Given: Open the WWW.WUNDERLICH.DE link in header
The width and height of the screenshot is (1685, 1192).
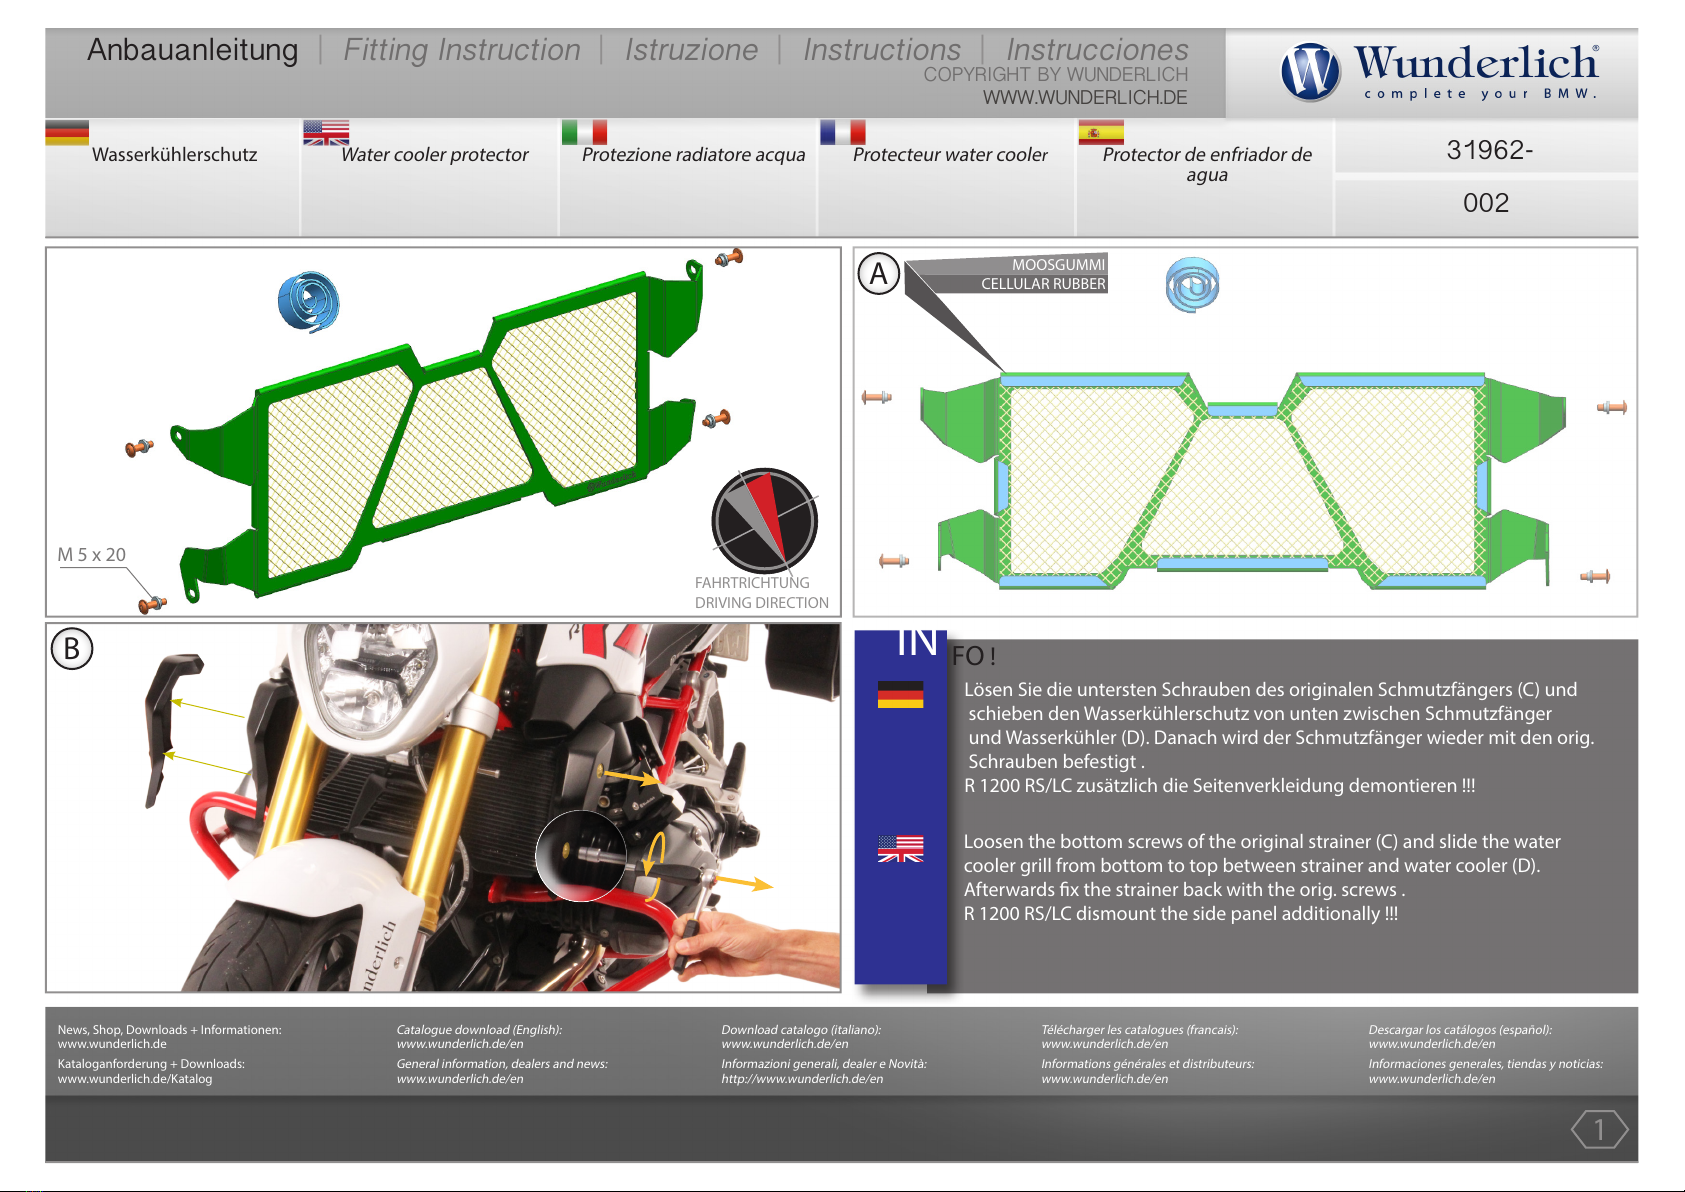Looking at the screenshot, I should (x=1085, y=97).
